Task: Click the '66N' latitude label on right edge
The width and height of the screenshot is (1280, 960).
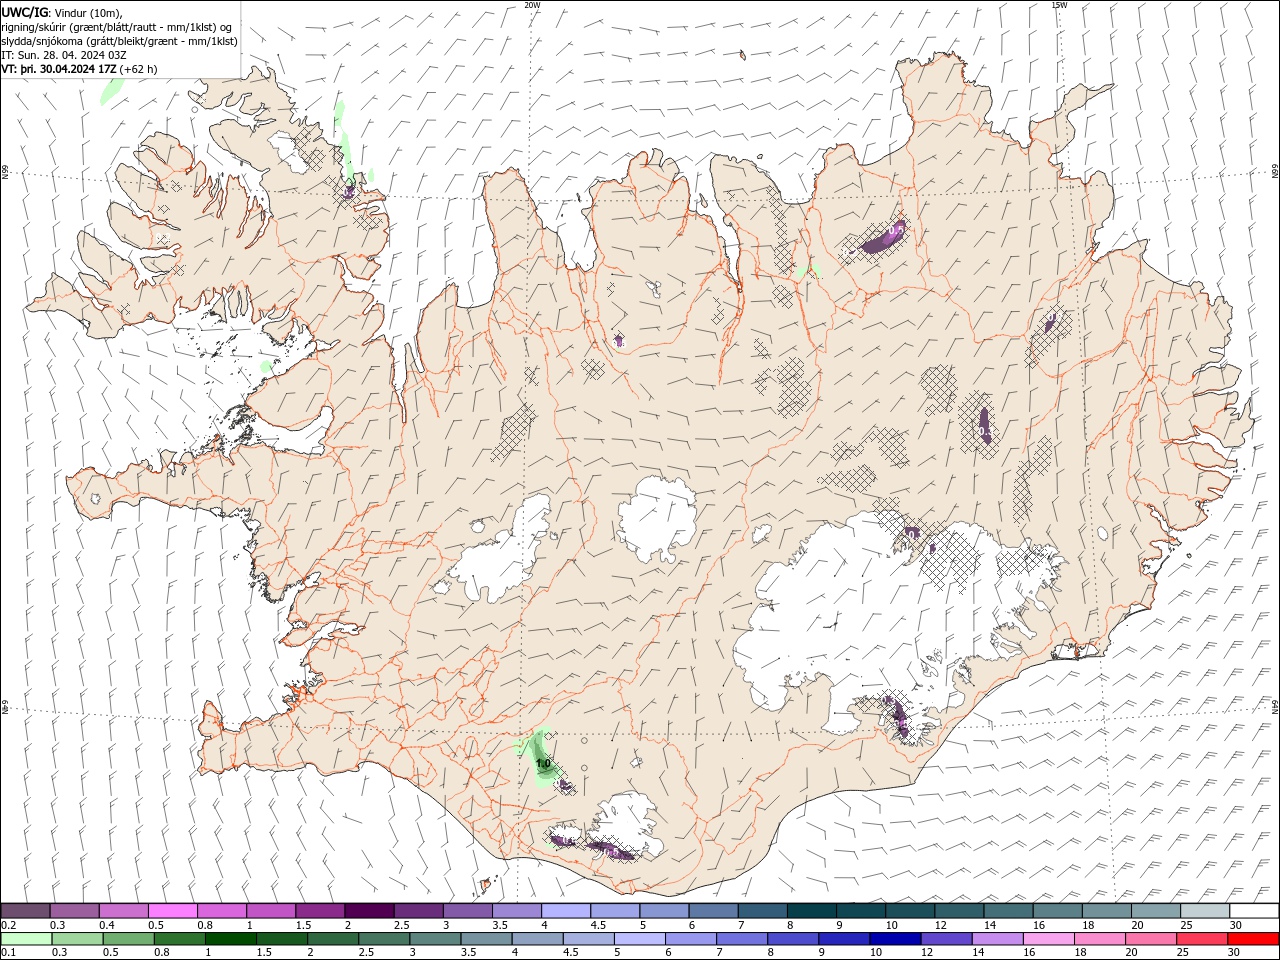Action: [x=1275, y=172]
